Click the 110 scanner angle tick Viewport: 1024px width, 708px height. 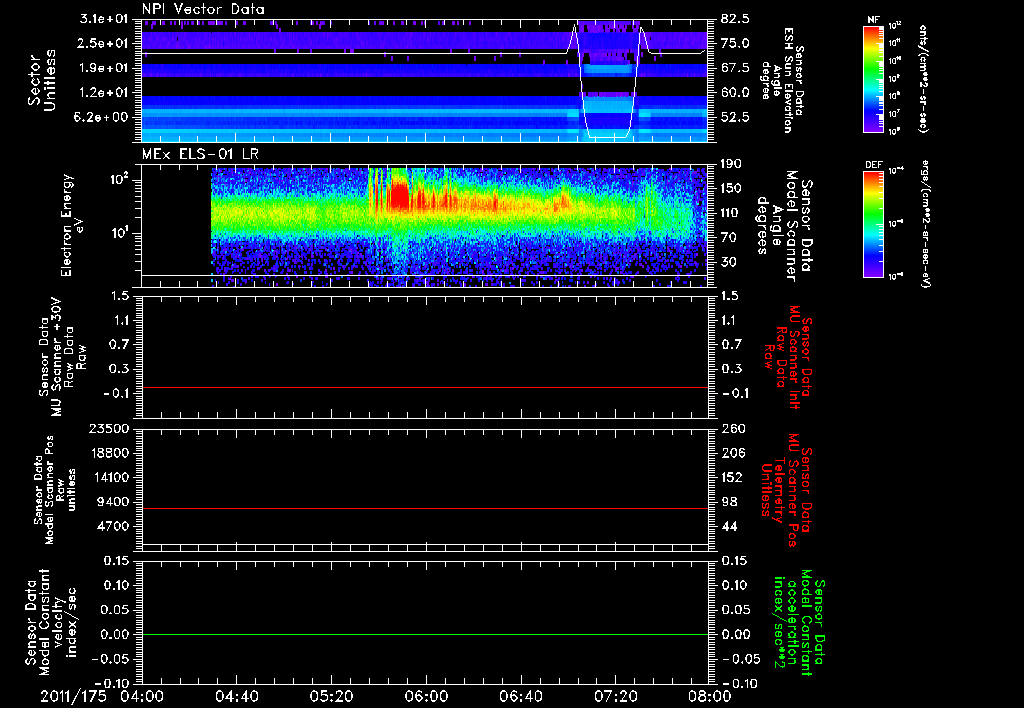(x=731, y=213)
